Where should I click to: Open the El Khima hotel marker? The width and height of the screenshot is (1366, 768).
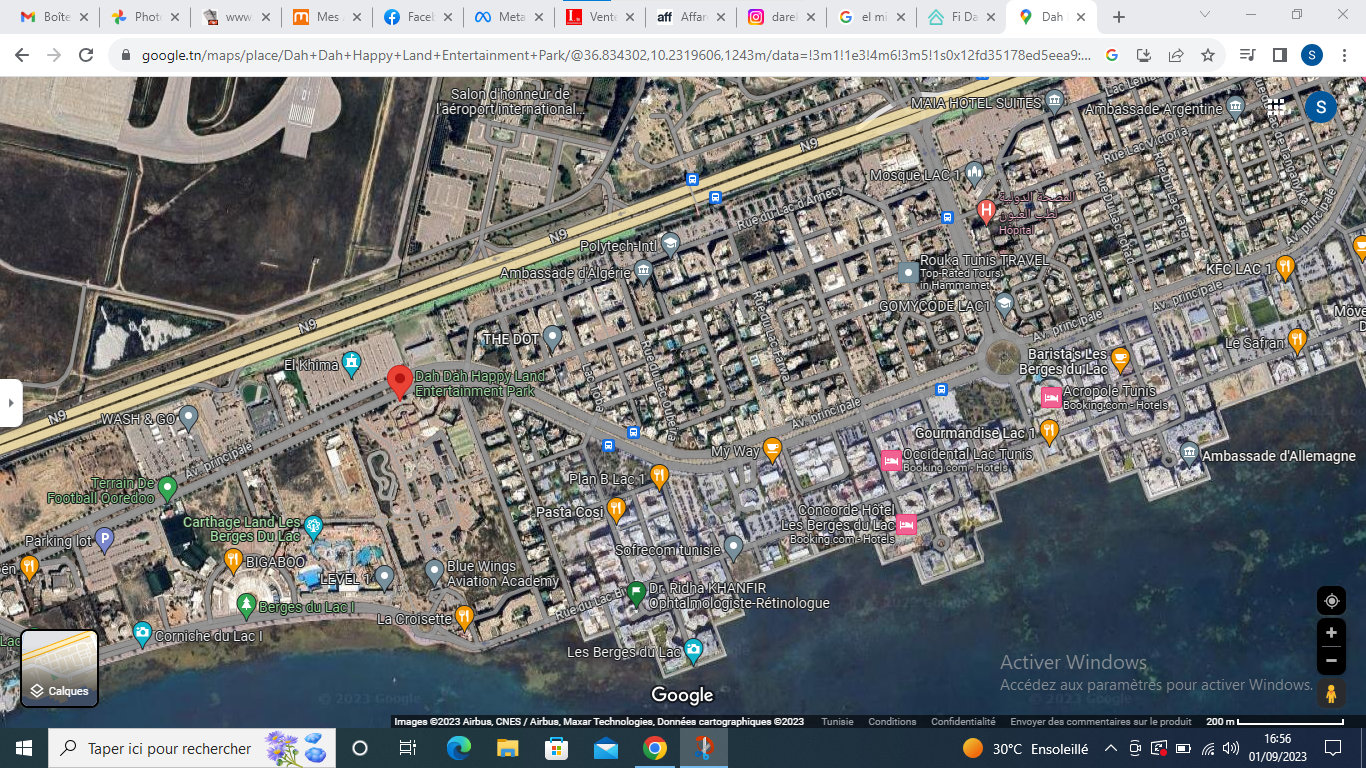(350, 362)
